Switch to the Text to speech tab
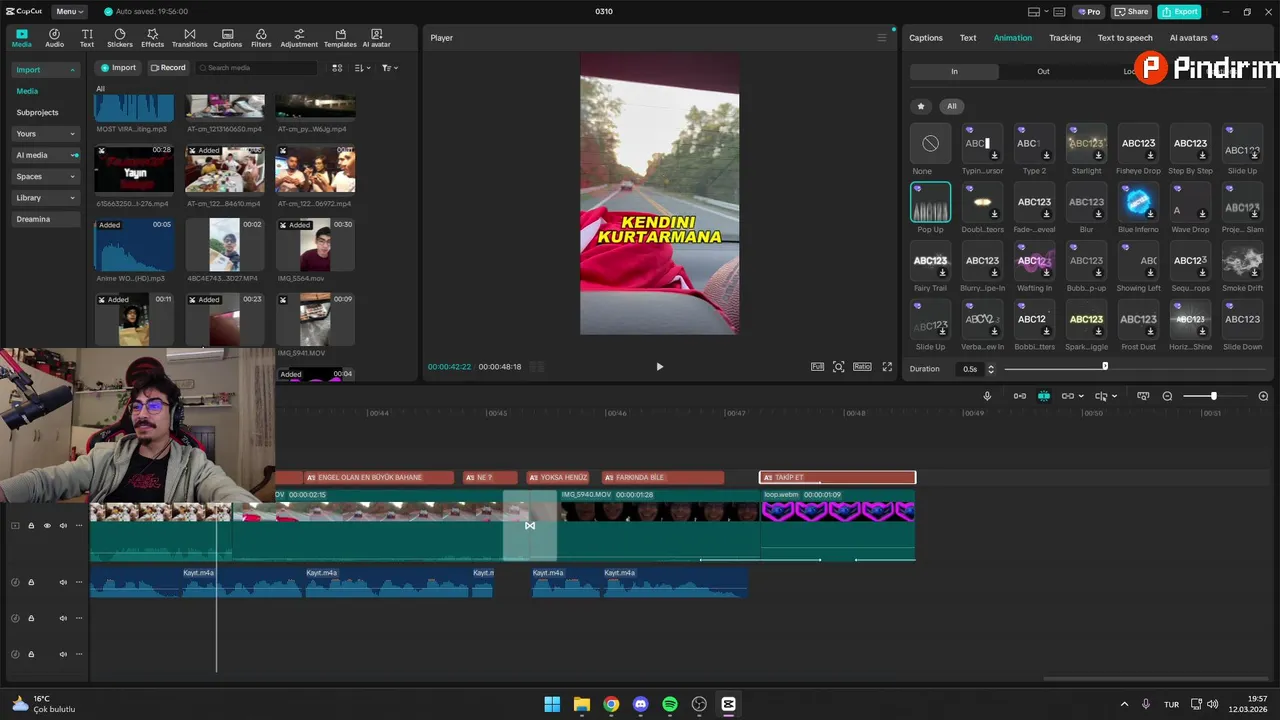Viewport: 1280px width, 720px height. (x=1125, y=38)
